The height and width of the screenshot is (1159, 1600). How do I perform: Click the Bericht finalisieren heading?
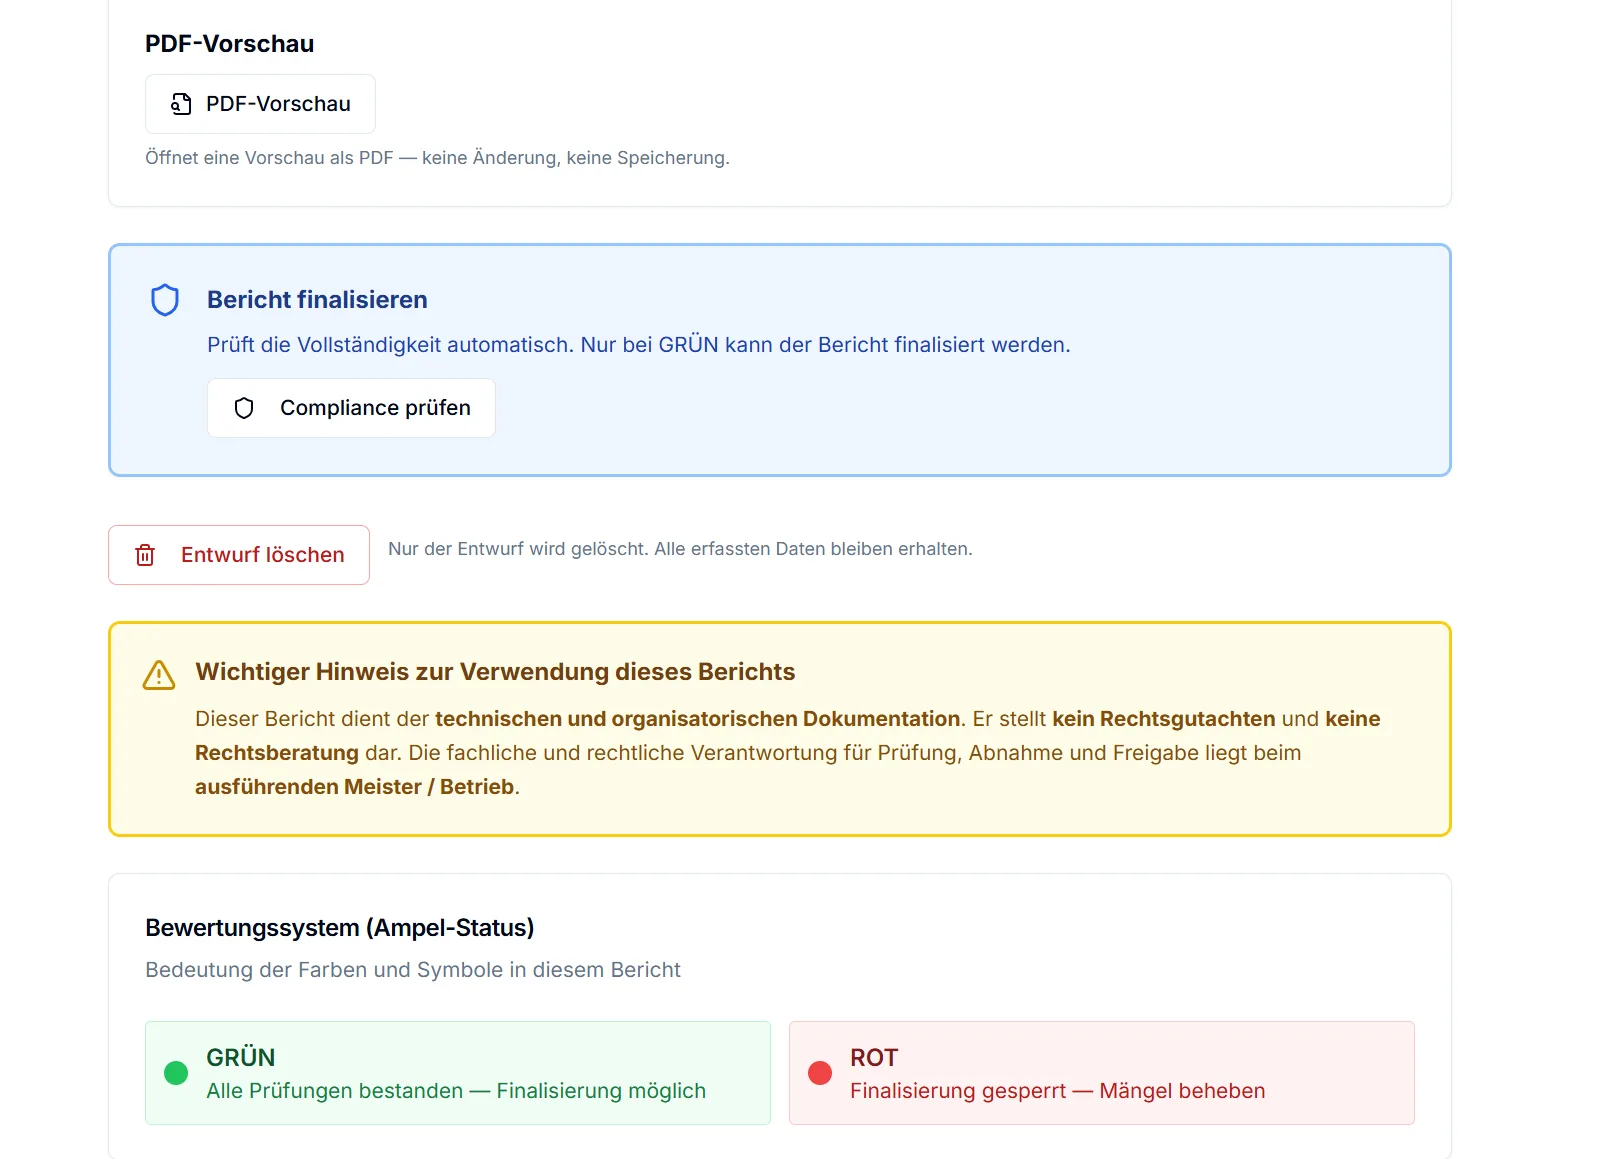[x=317, y=300]
